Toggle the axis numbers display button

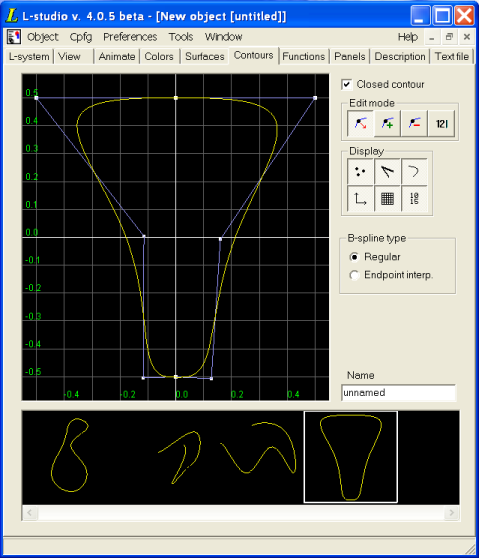[x=414, y=199]
